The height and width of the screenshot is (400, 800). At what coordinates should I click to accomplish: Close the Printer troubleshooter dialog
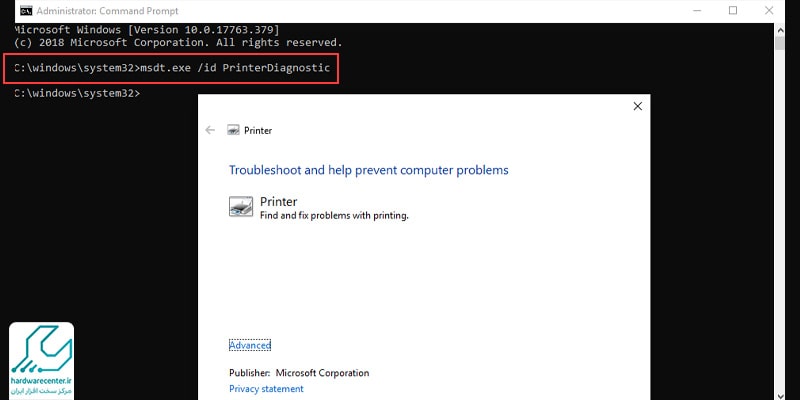coord(637,106)
